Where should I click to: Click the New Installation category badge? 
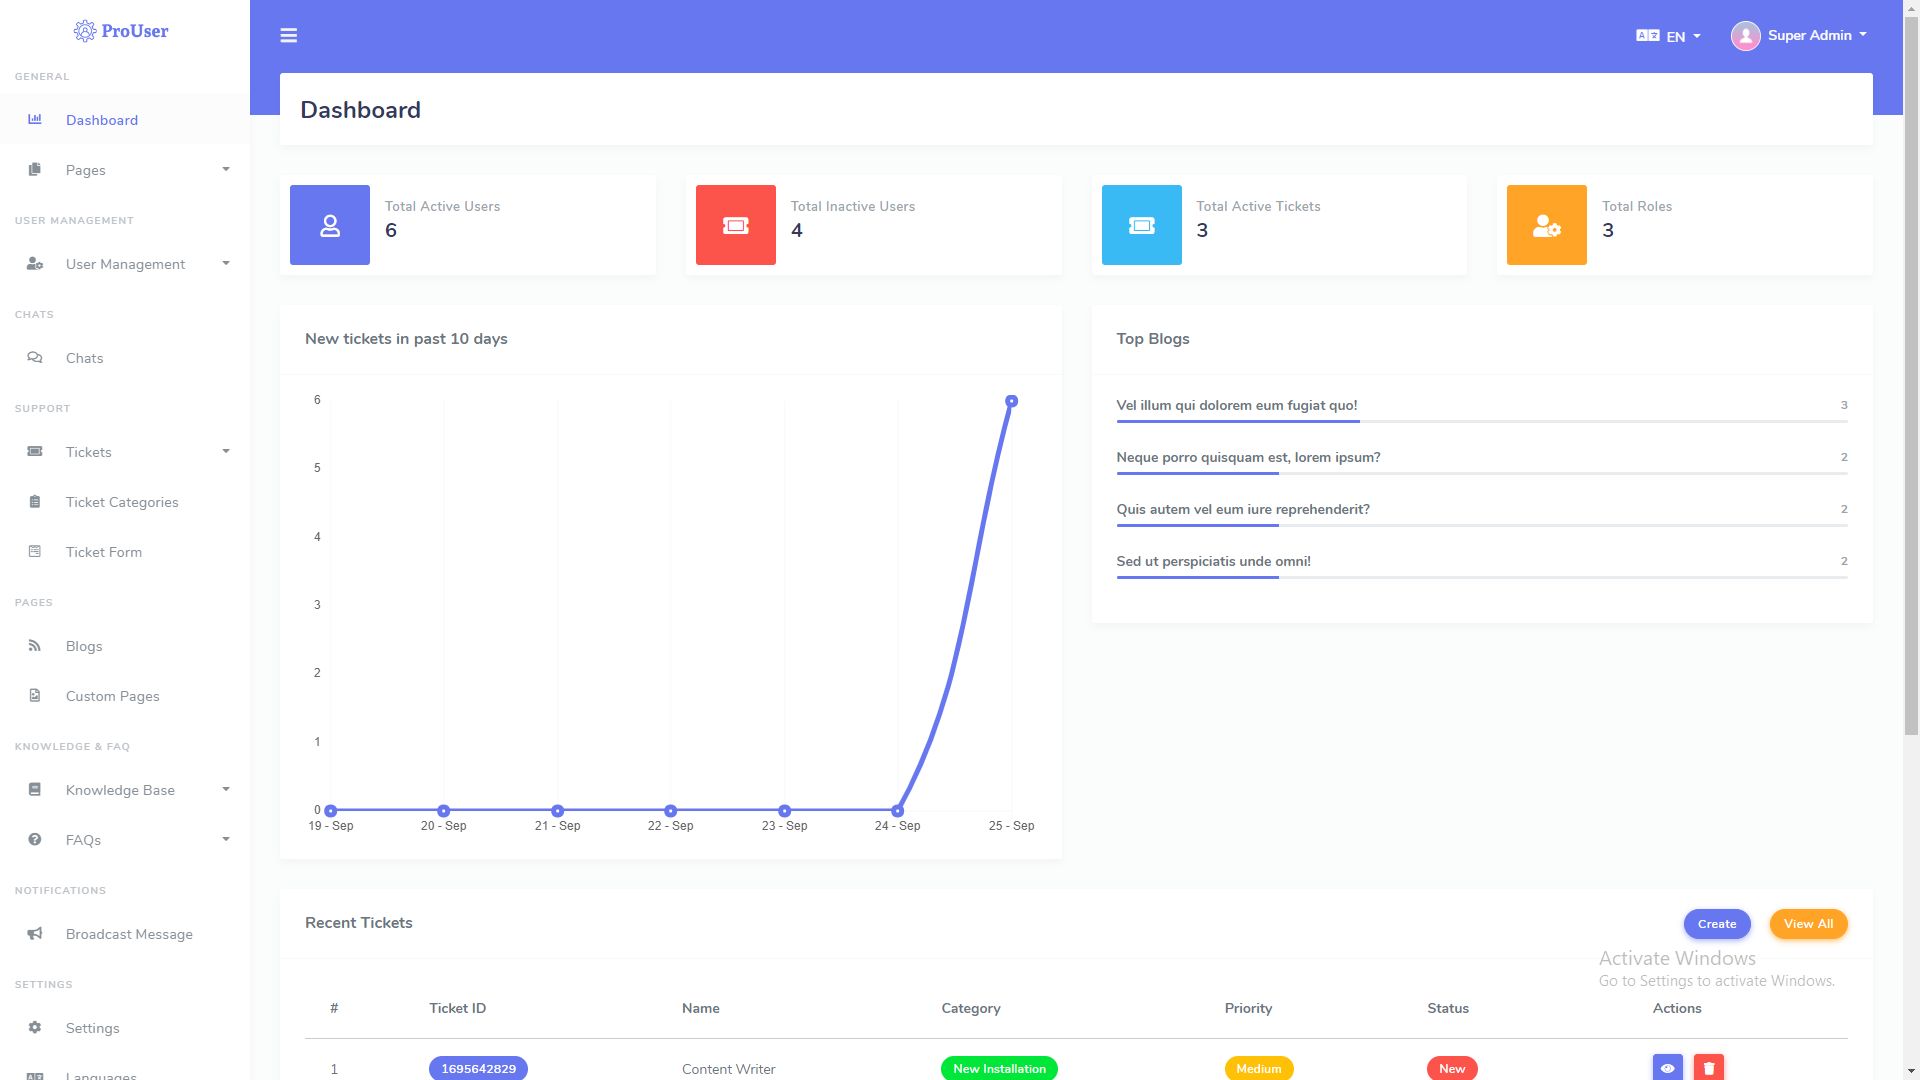[999, 1068]
